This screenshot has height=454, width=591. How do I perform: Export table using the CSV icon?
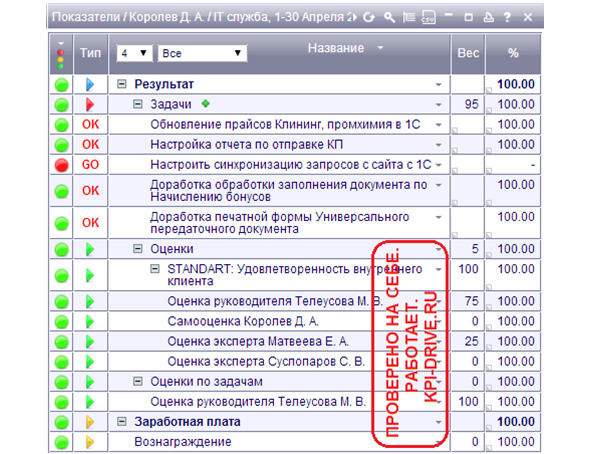tap(428, 17)
